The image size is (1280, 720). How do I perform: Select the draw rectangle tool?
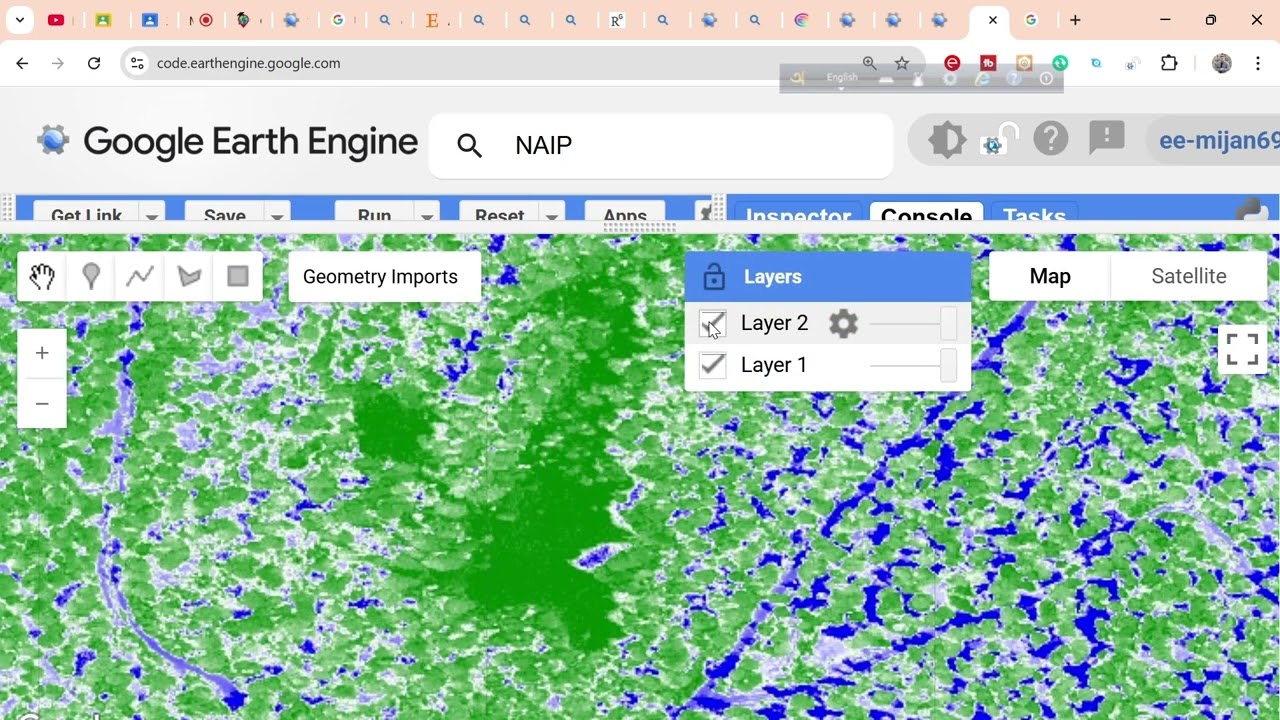tap(238, 276)
